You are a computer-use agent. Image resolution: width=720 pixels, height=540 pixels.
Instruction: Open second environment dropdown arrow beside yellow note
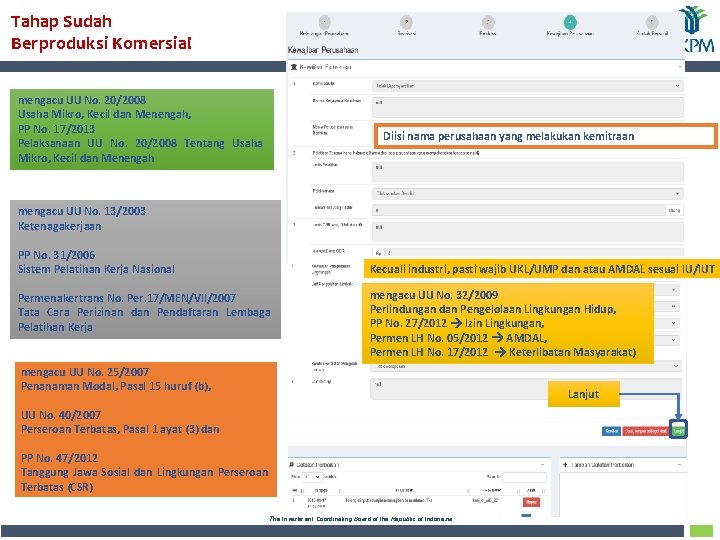tap(673, 306)
